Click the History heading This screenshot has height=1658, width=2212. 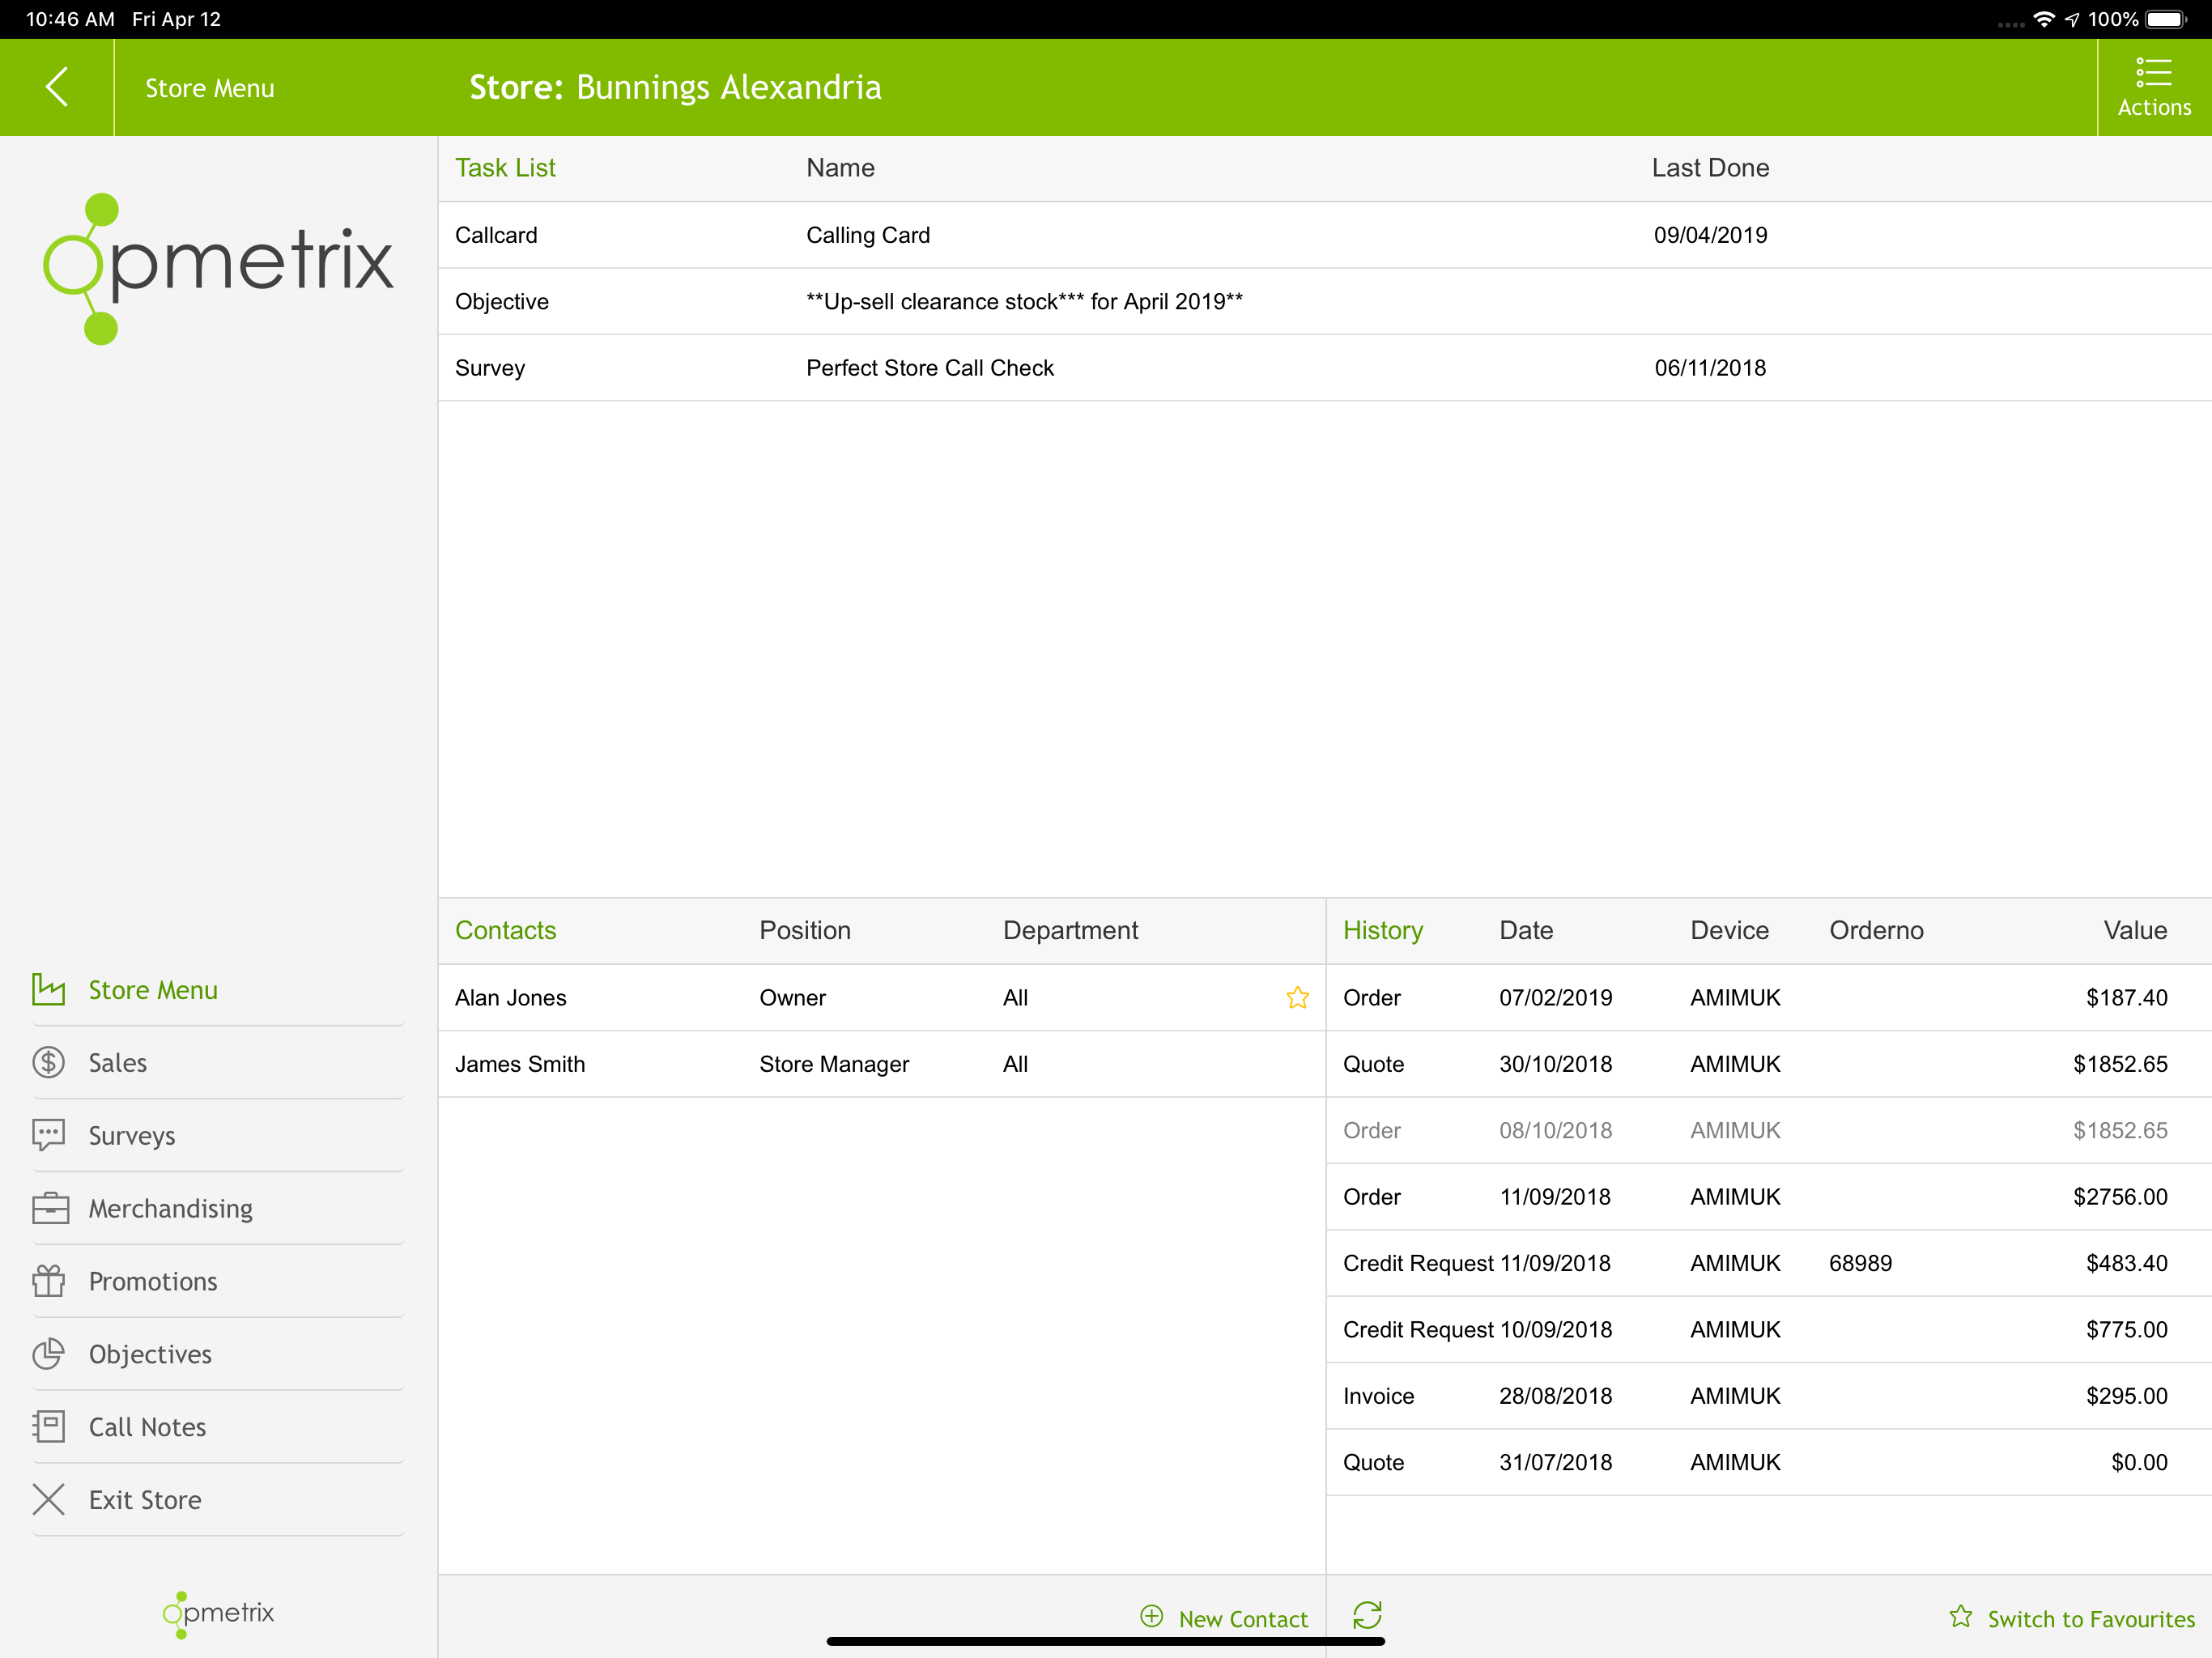[1382, 930]
